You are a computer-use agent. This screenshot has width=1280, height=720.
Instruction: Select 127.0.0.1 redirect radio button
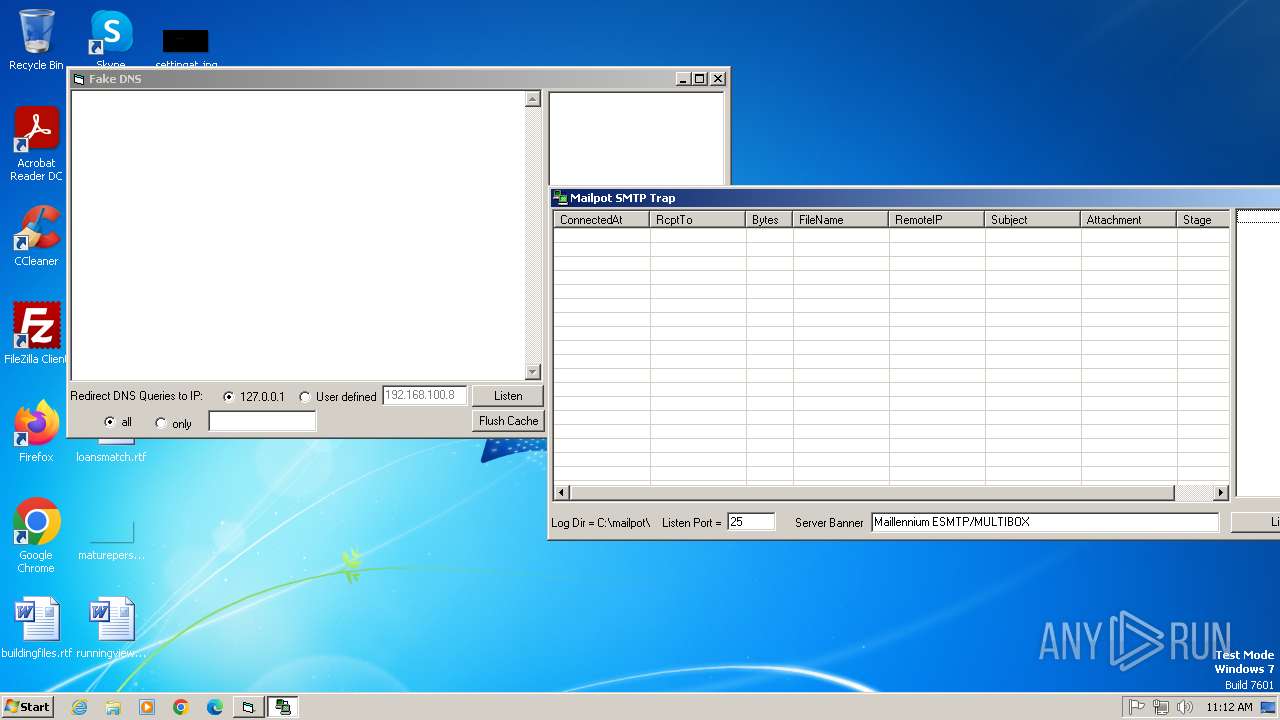[x=228, y=397]
